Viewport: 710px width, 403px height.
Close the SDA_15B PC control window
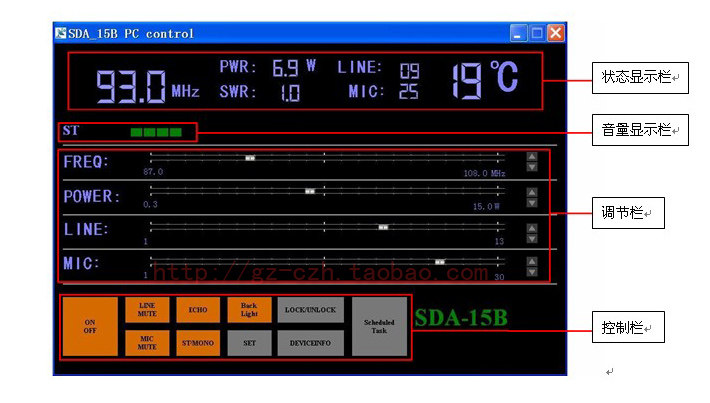(556, 33)
